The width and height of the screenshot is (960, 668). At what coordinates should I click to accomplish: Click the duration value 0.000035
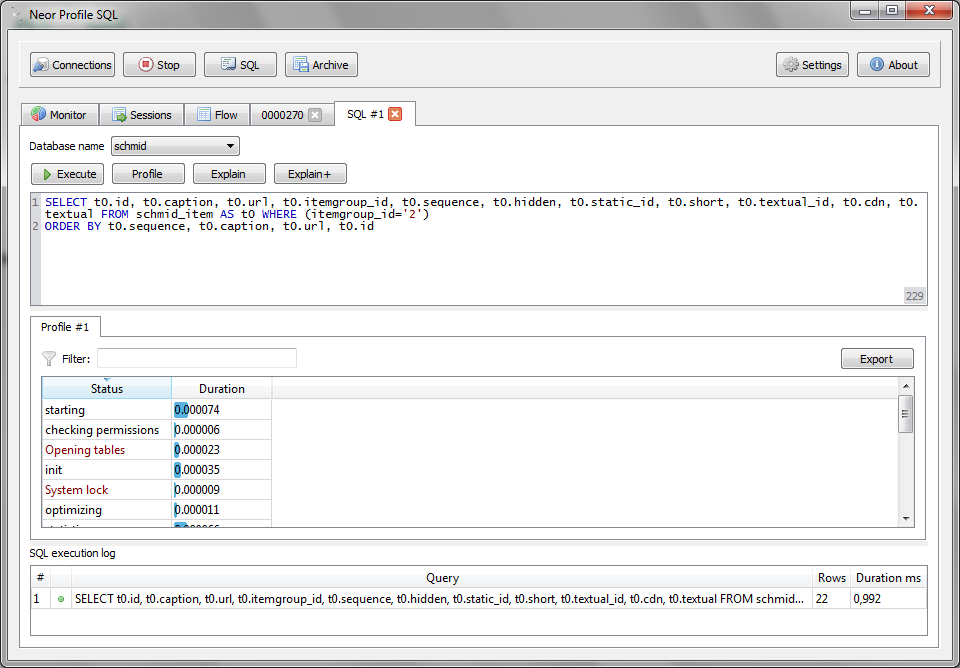(197, 470)
